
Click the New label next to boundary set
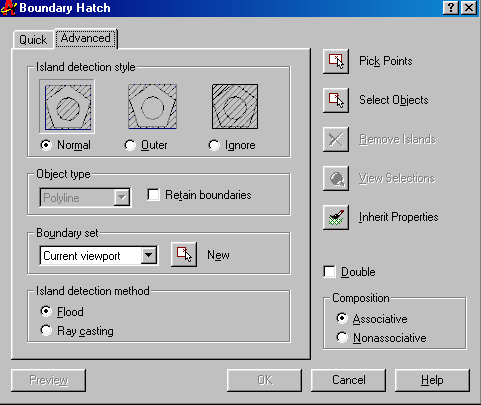[218, 255]
